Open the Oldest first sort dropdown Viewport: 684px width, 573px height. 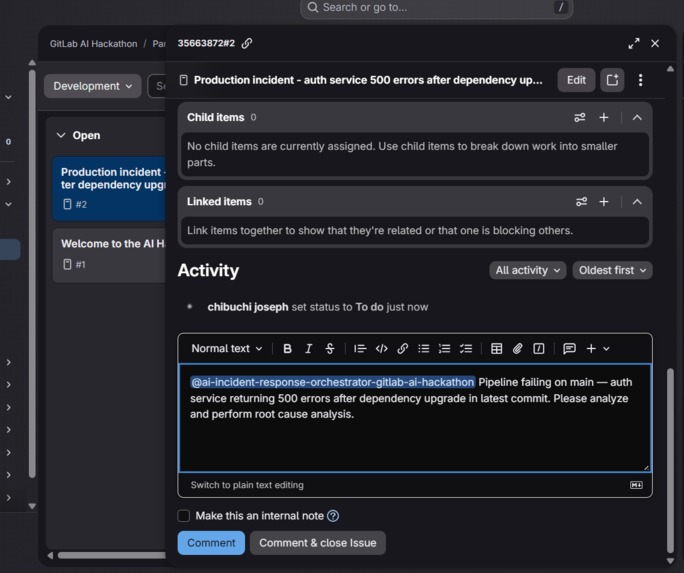612,270
